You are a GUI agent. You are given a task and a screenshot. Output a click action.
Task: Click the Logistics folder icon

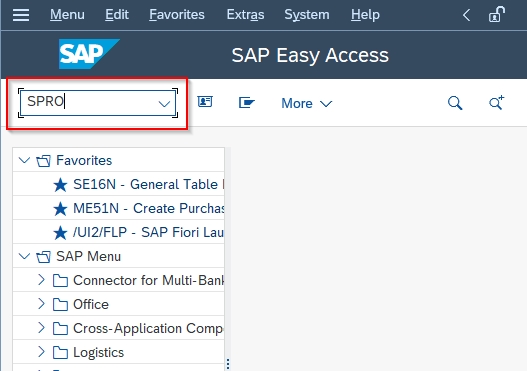(60, 353)
